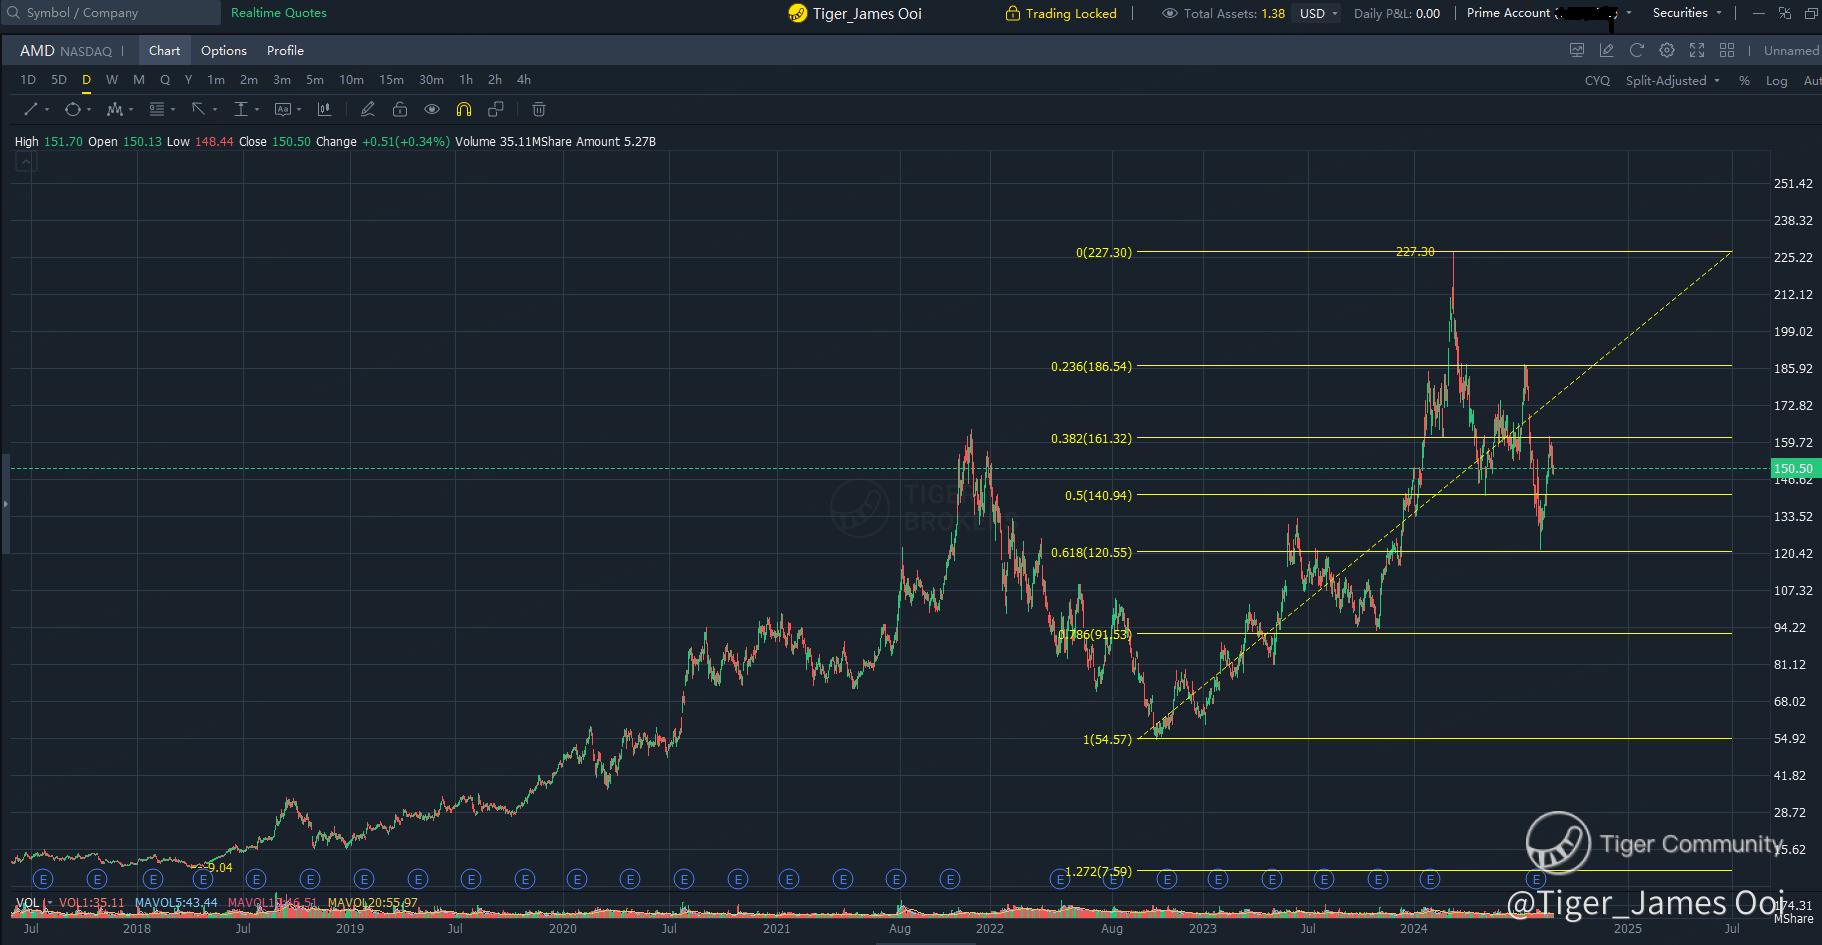The image size is (1822, 945).
Task: Select the 1h timeframe
Action: pyautogui.click(x=466, y=80)
